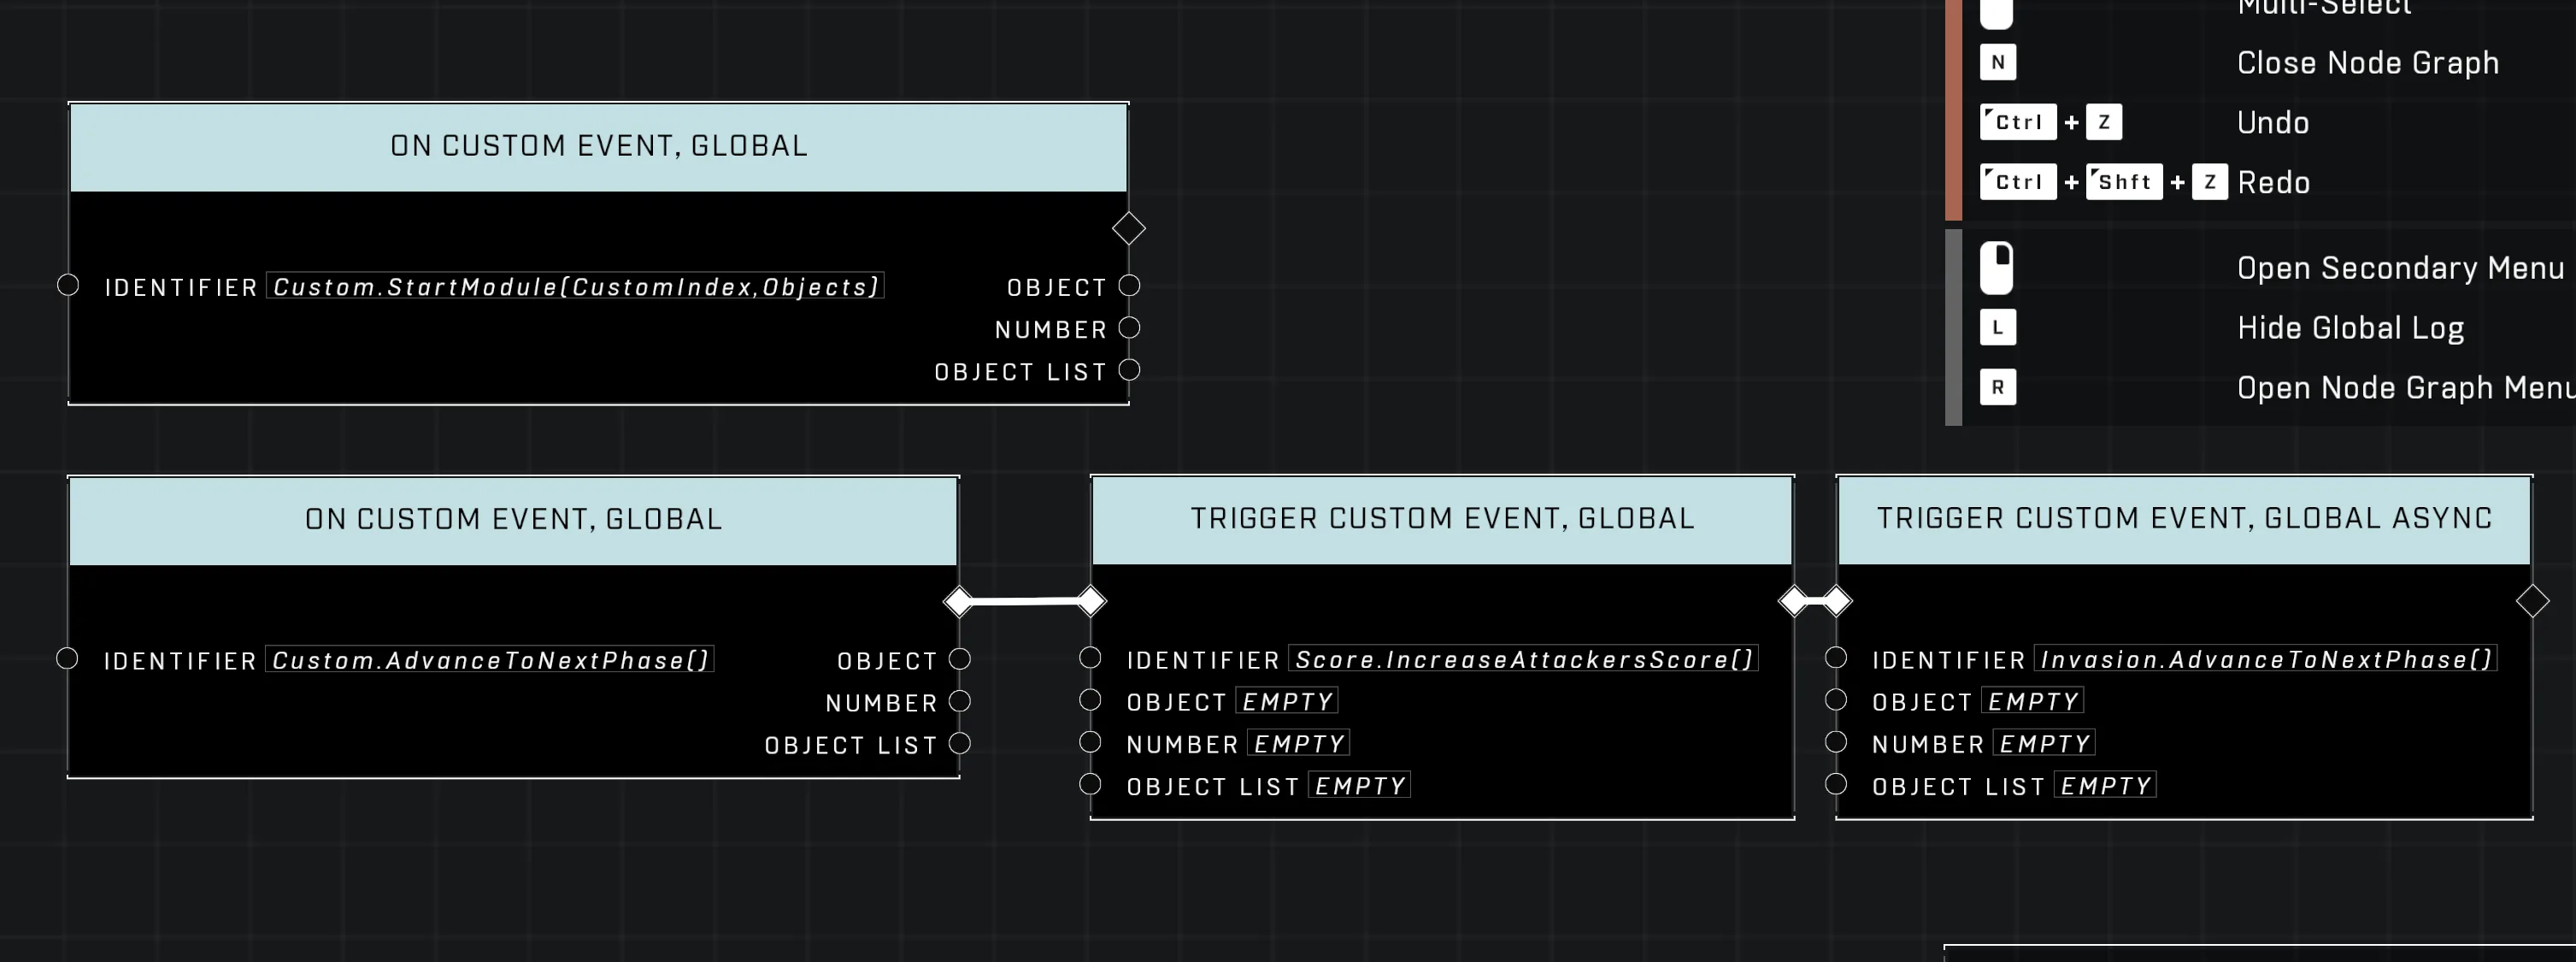Click the Undo shortcut label
Image resolution: width=2576 pixels, height=962 pixels.
pyautogui.click(x=2273, y=123)
